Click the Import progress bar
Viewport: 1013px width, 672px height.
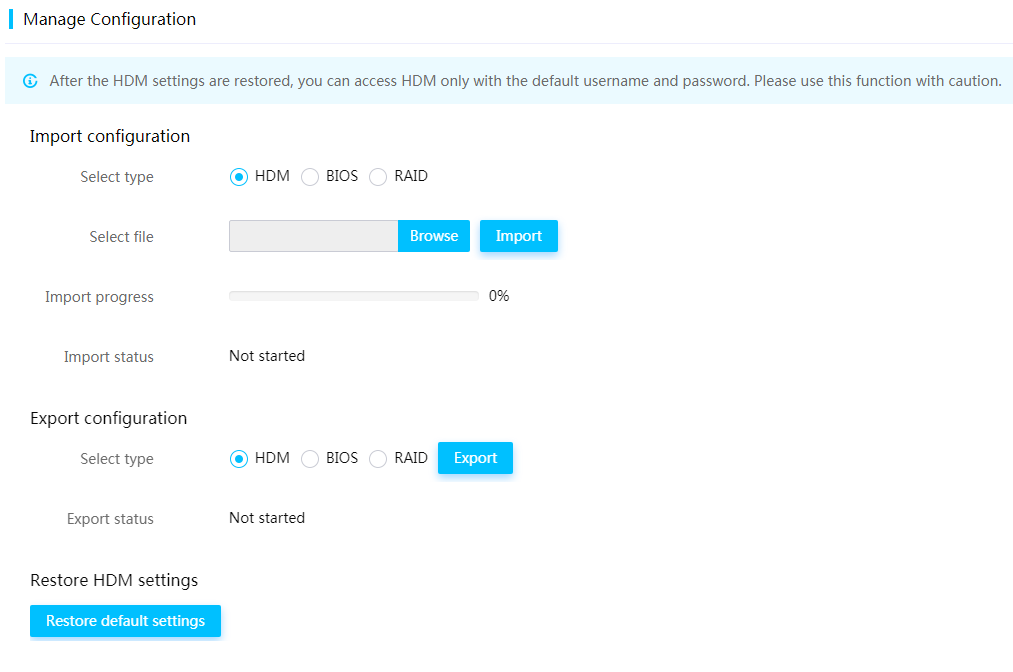354,296
